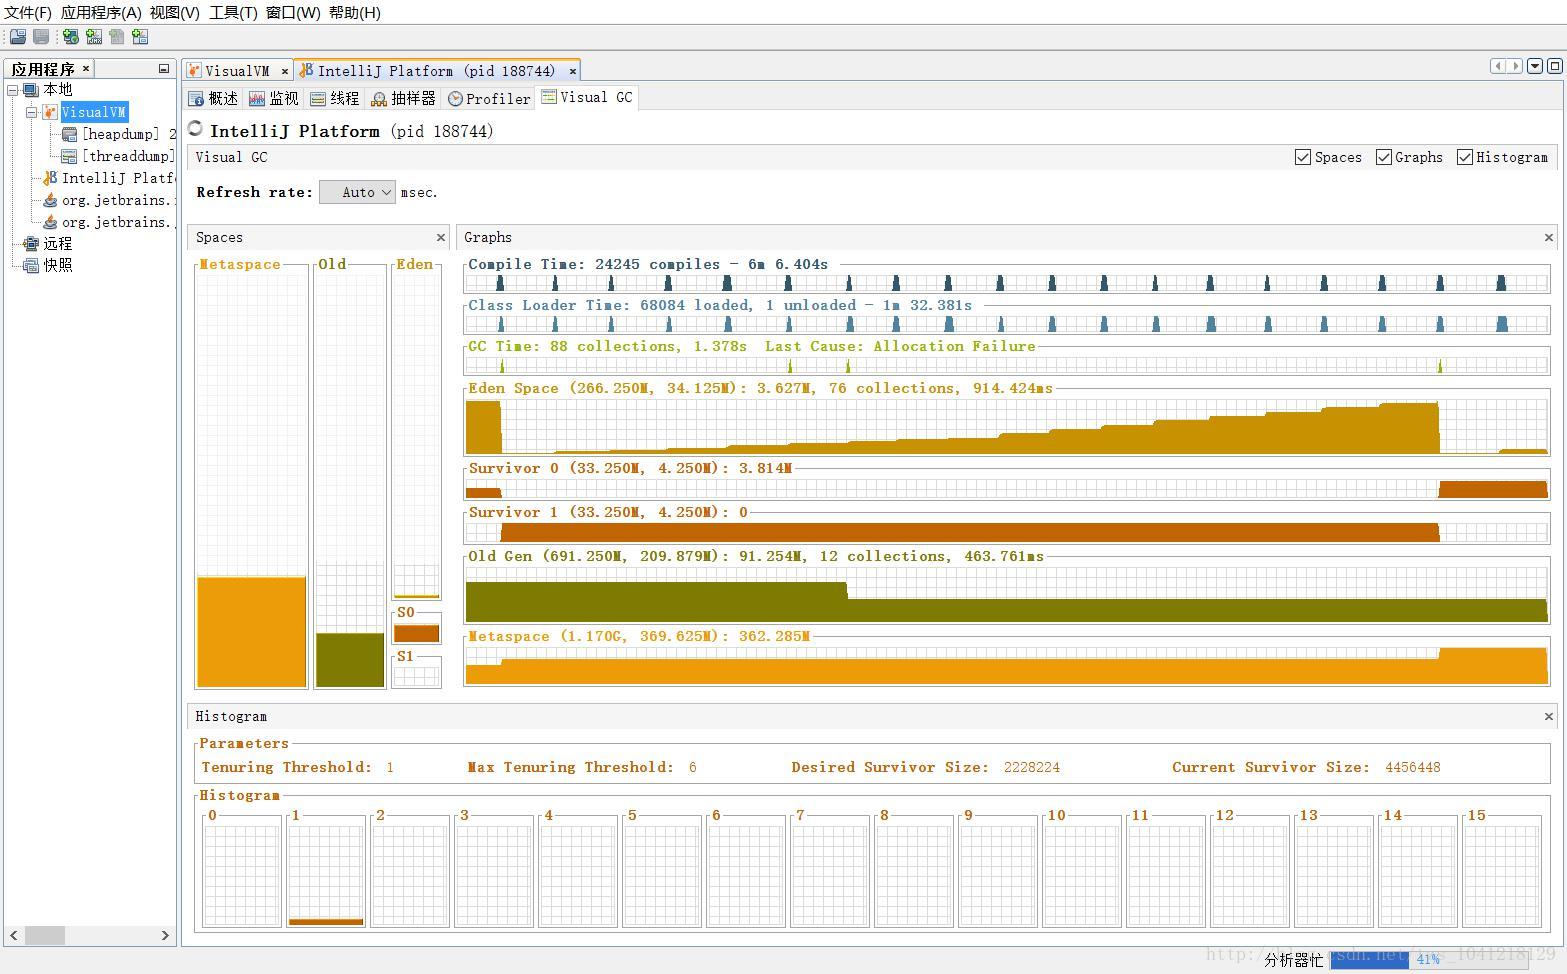1567x974 pixels.
Task: Switch to the 抽样器 sampler tab
Action: click(404, 98)
